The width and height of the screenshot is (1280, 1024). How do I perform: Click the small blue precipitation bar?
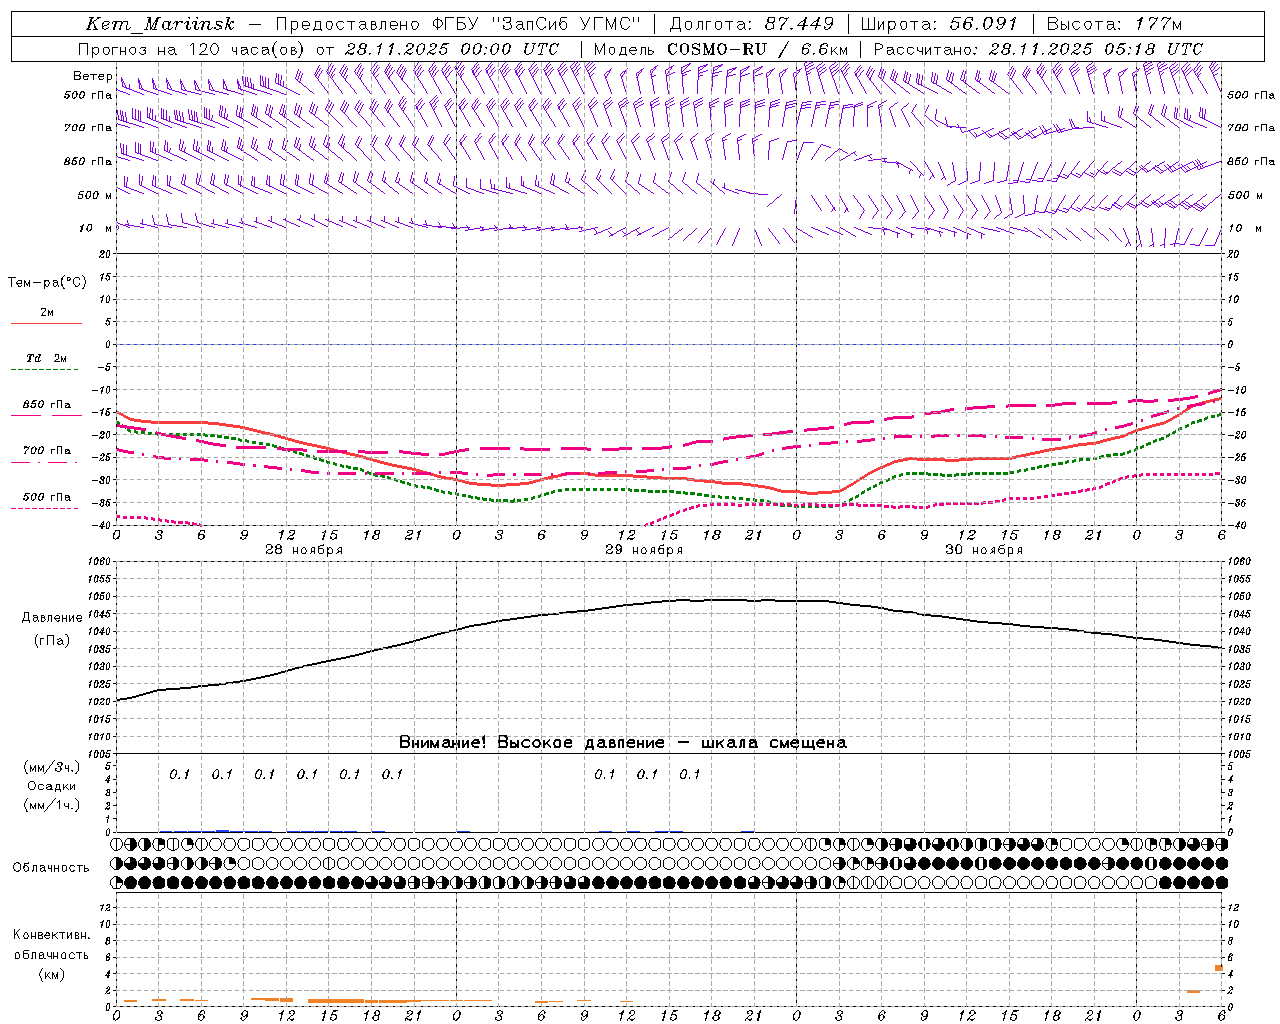click(x=222, y=831)
